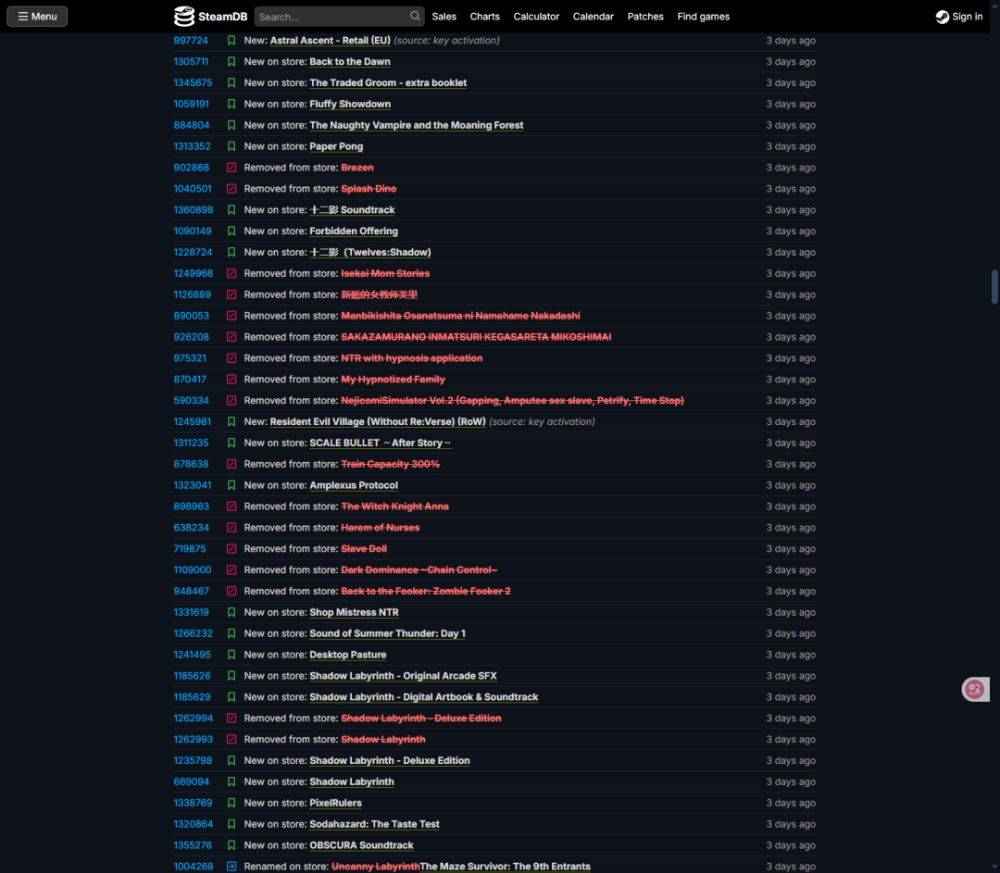
Task: Go to Charts
Action: 485,17
